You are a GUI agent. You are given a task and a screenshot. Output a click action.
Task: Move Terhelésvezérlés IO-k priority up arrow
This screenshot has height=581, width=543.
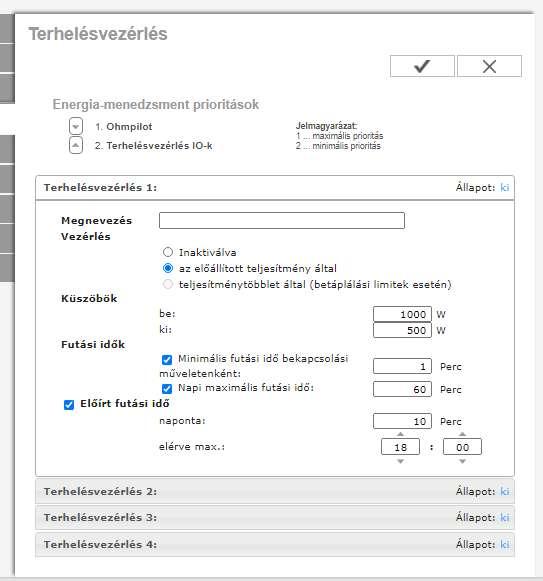tap(76, 145)
